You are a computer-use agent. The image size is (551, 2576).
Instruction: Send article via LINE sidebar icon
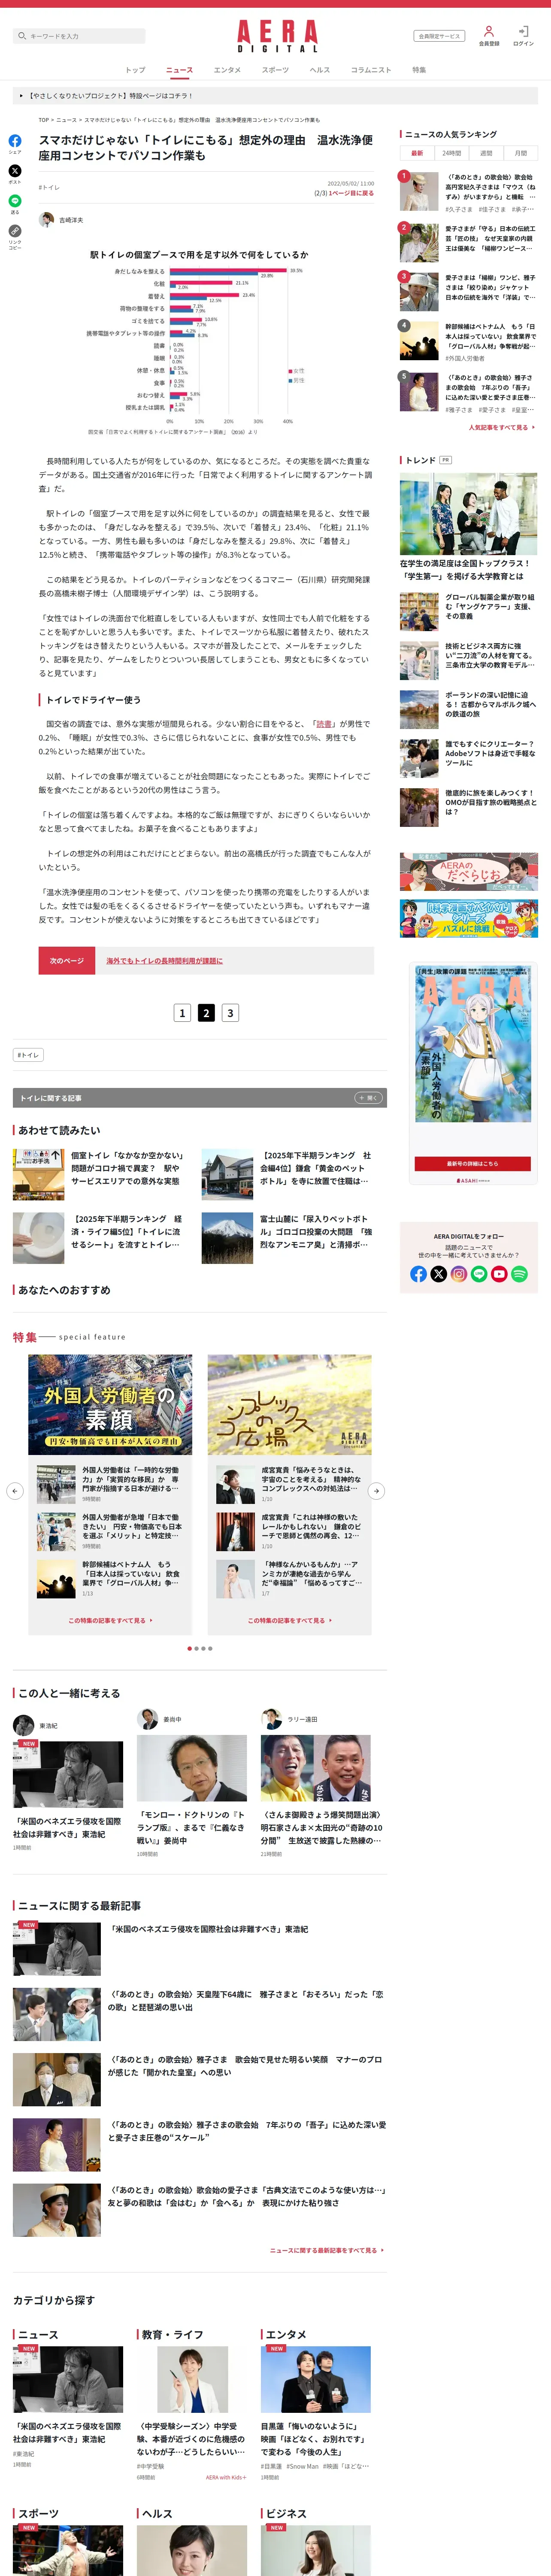pyautogui.click(x=15, y=201)
